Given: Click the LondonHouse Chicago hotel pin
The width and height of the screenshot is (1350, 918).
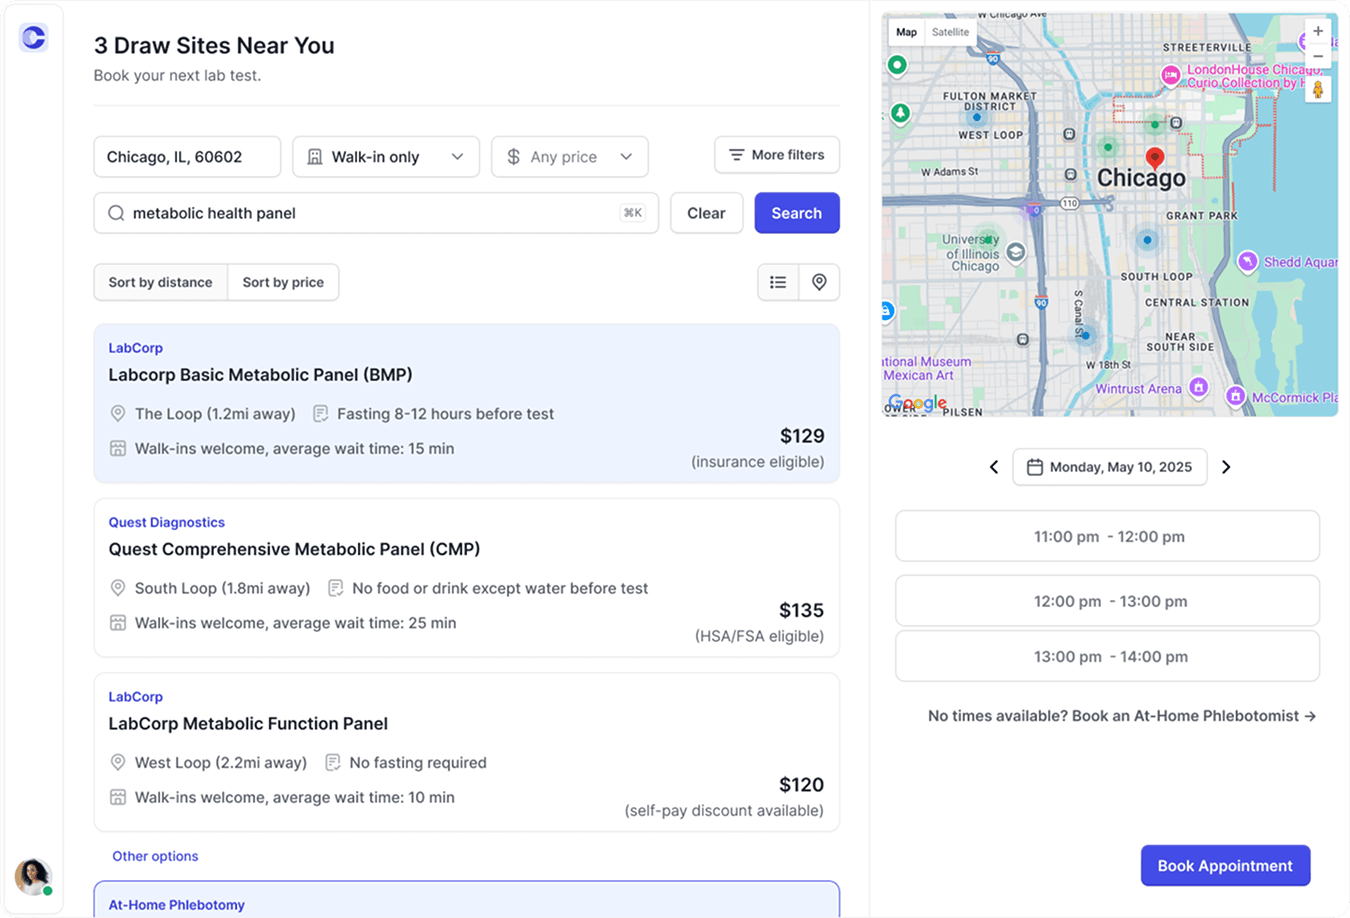Looking at the screenshot, I should tap(1170, 75).
